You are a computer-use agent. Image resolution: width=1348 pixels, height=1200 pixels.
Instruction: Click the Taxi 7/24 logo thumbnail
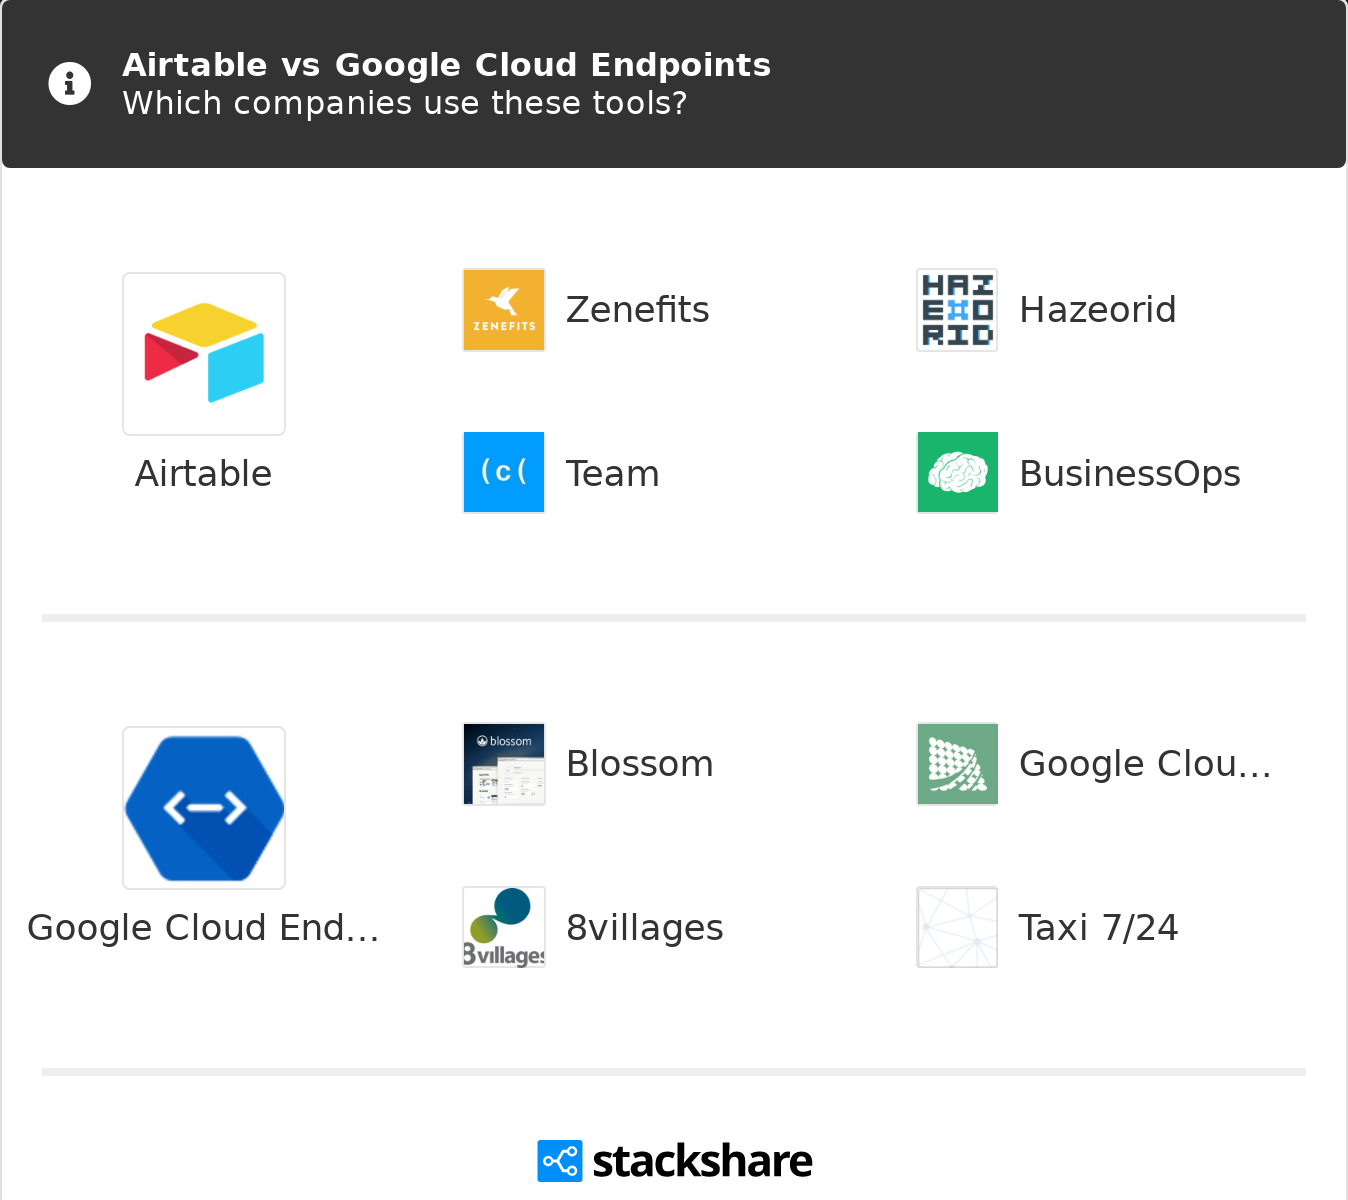[x=957, y=927]
